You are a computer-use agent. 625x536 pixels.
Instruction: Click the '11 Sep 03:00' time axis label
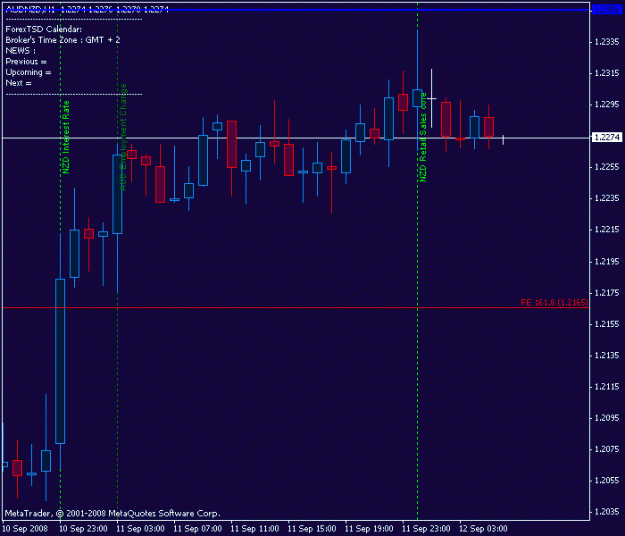140,529
